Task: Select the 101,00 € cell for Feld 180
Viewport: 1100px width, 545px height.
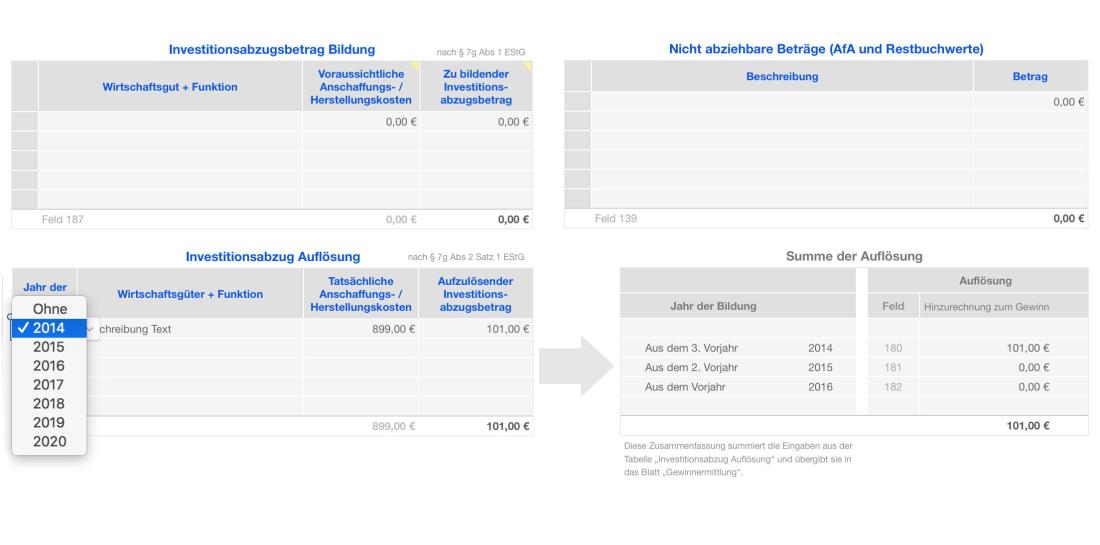Action: [989, 348]
